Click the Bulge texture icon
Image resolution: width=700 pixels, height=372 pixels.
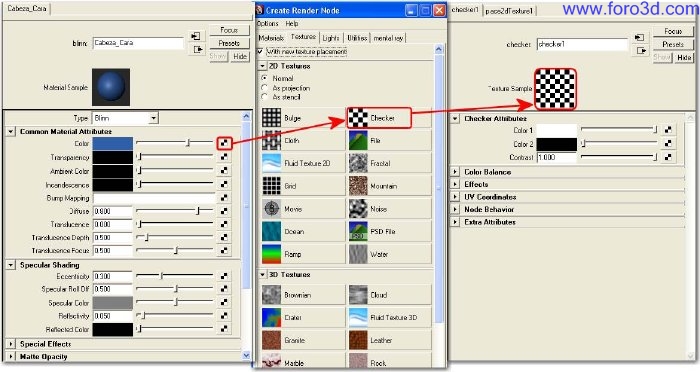pos(271,118)
